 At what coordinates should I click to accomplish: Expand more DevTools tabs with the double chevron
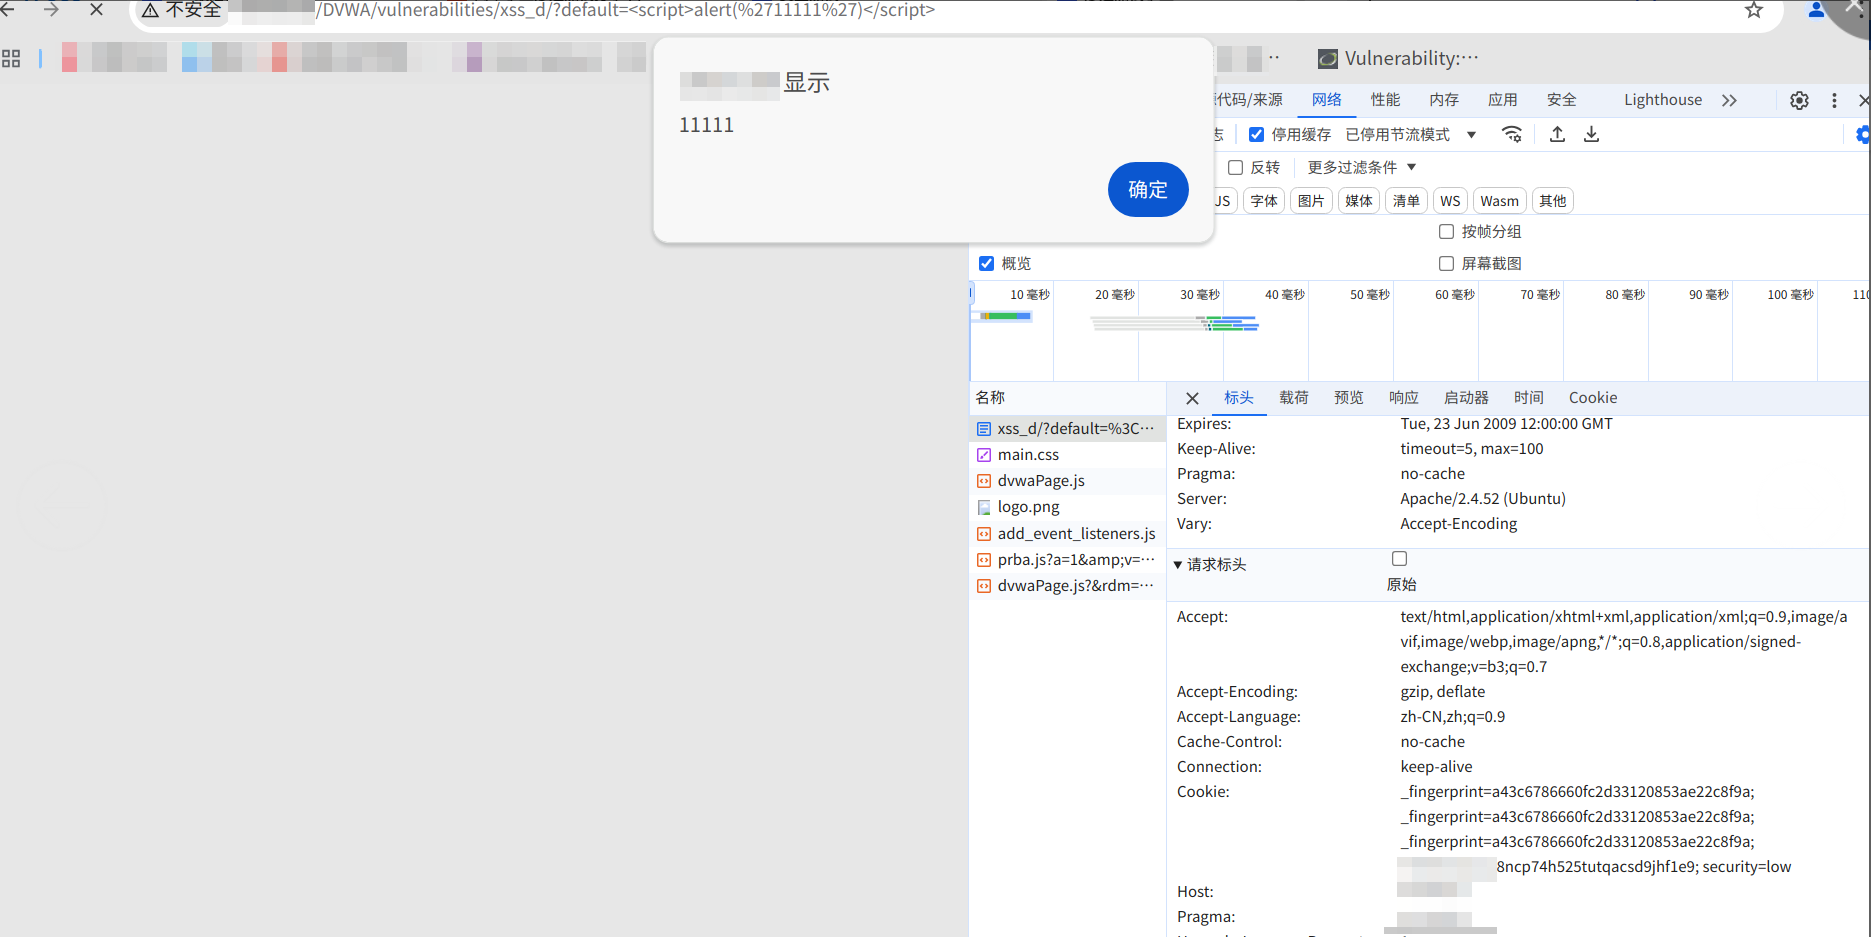coord(1729,100)
